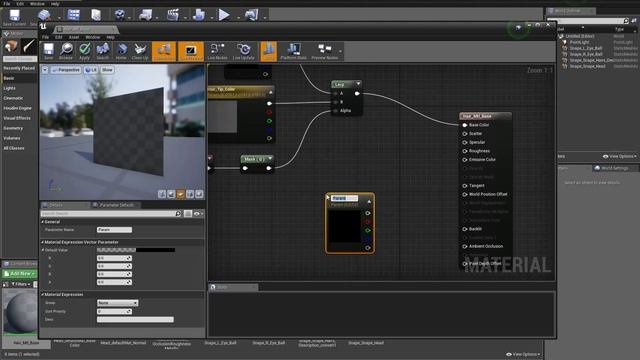Open View Options in World Outliner
This screenshot has width=640, height=360.
click(x=620, y=156)
